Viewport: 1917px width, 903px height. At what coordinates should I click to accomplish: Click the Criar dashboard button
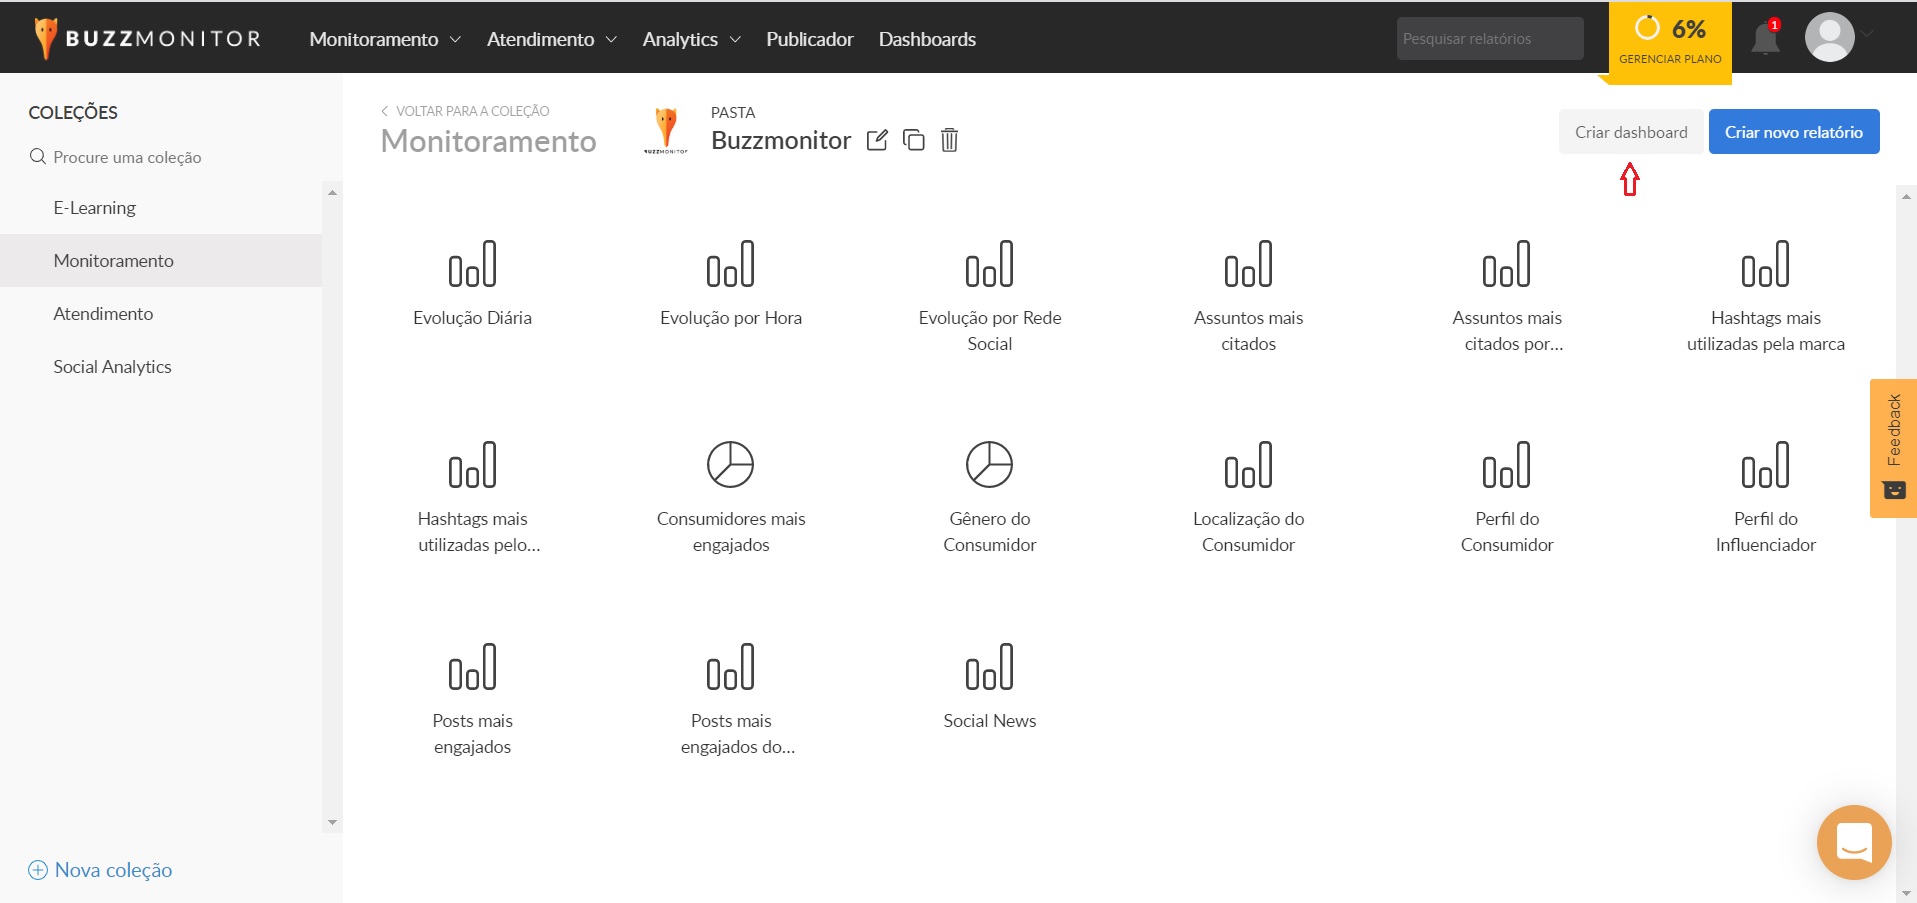click(1630, 132)
